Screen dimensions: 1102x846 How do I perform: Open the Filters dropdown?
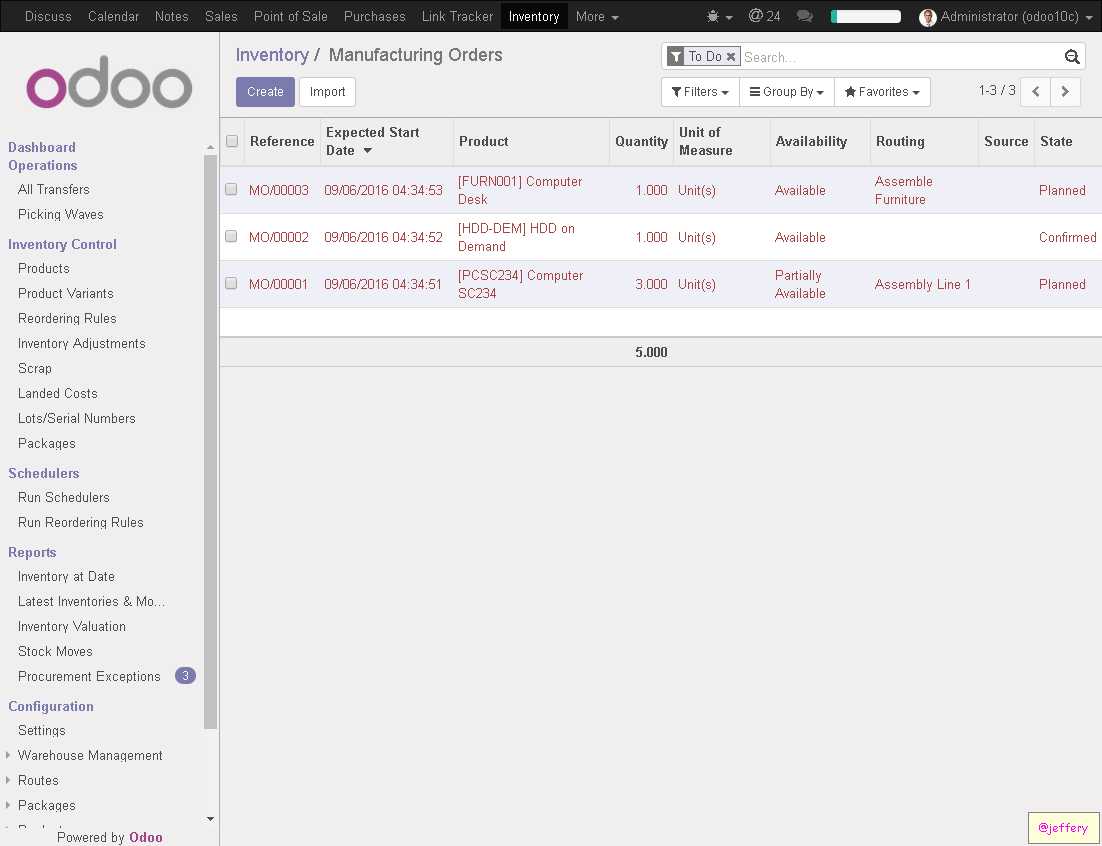pyautogui.click(x=700, y=92)
